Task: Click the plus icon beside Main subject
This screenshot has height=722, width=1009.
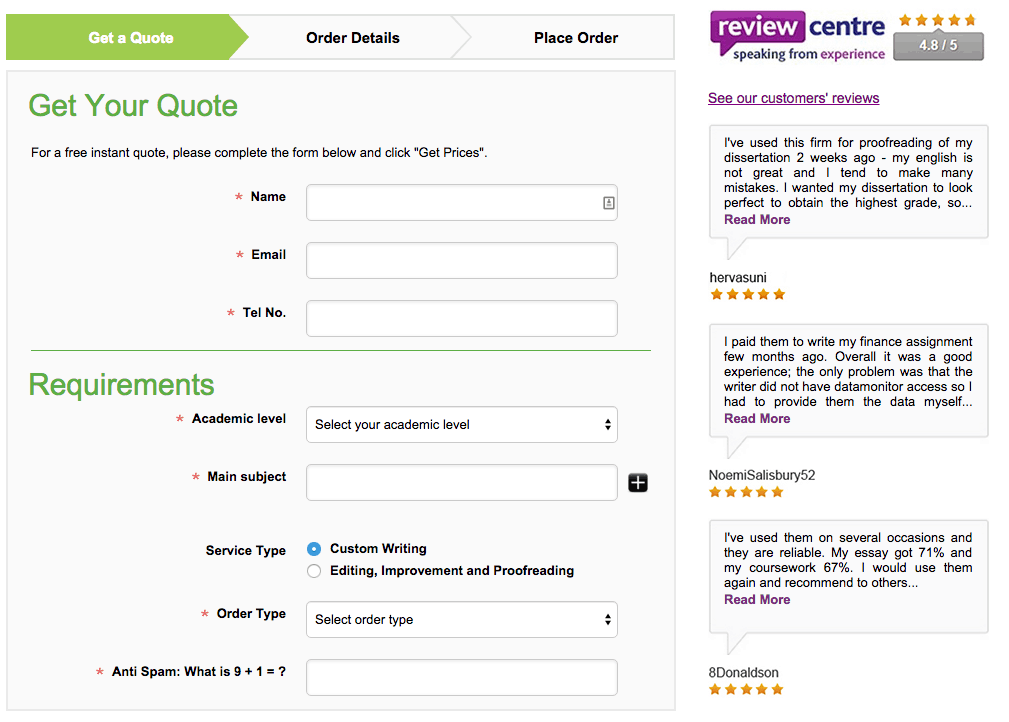Action: click(638, 483)
